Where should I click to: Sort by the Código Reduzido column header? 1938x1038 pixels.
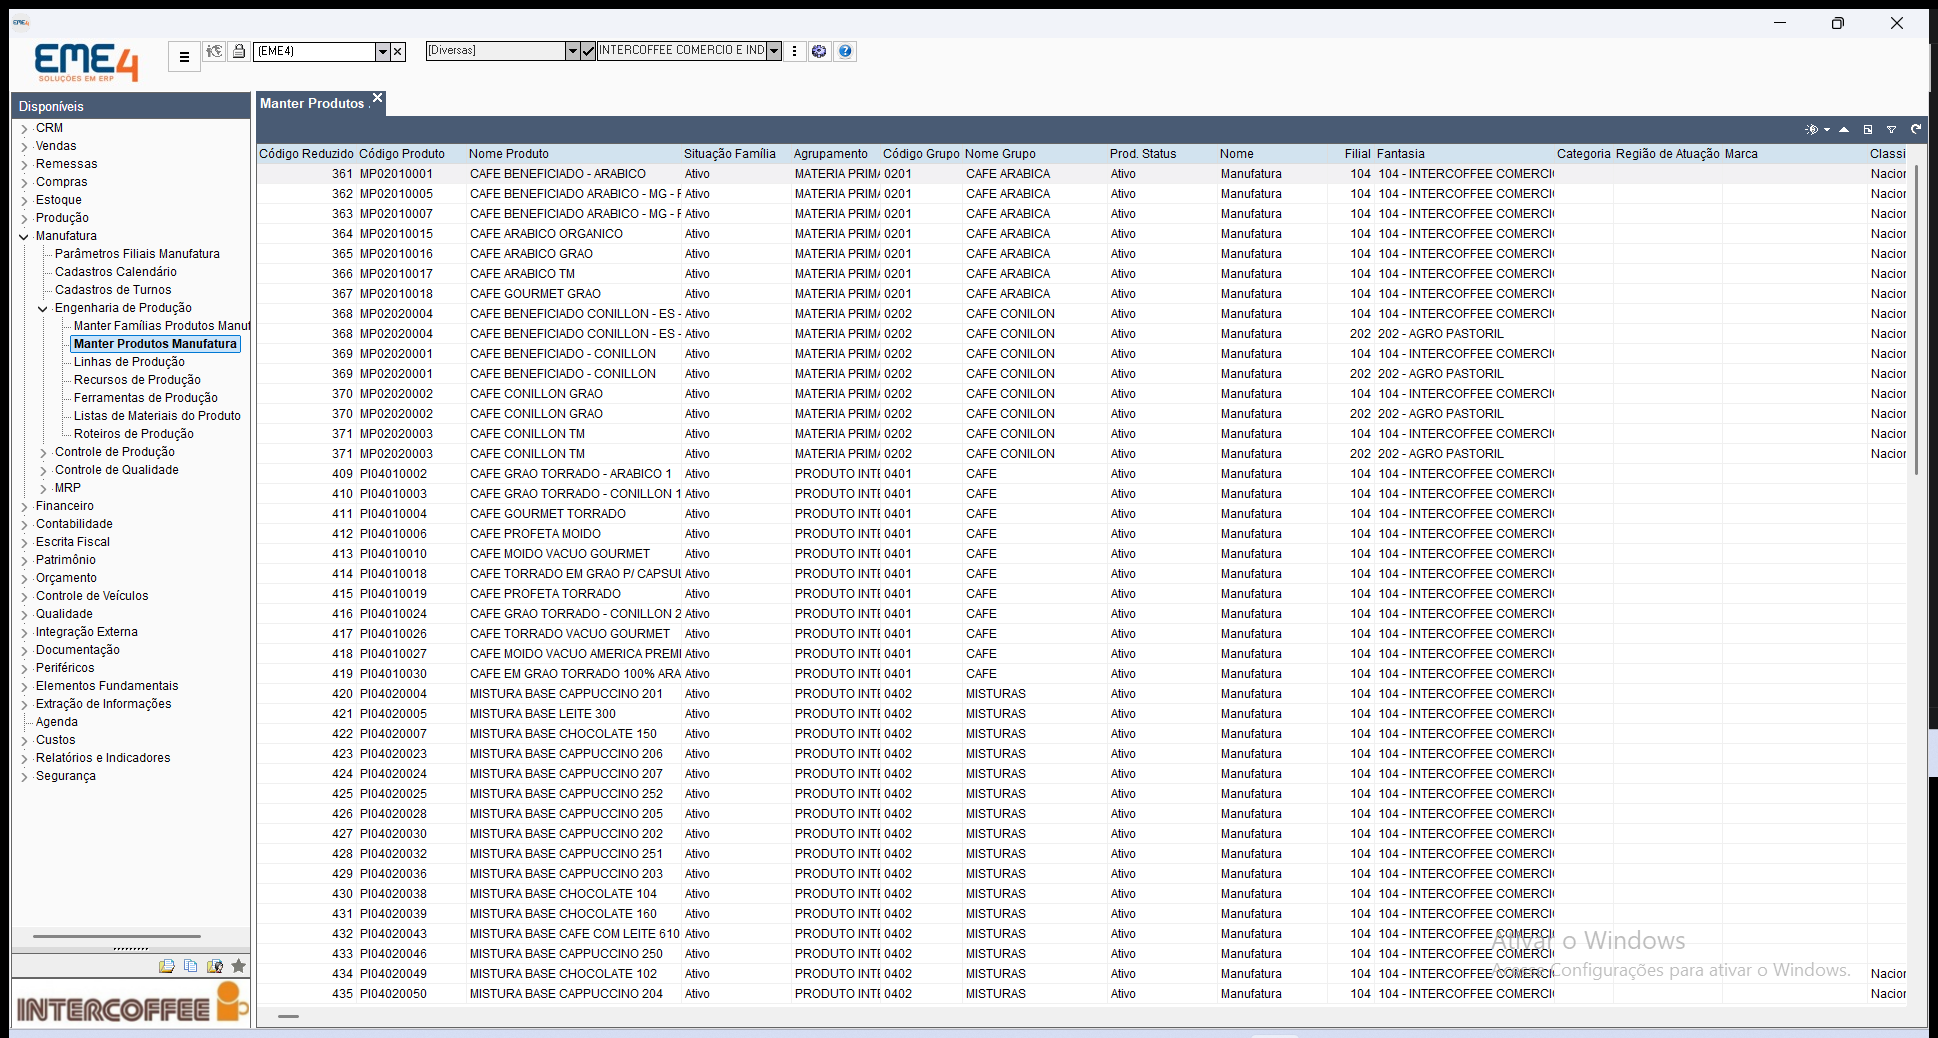306,154
